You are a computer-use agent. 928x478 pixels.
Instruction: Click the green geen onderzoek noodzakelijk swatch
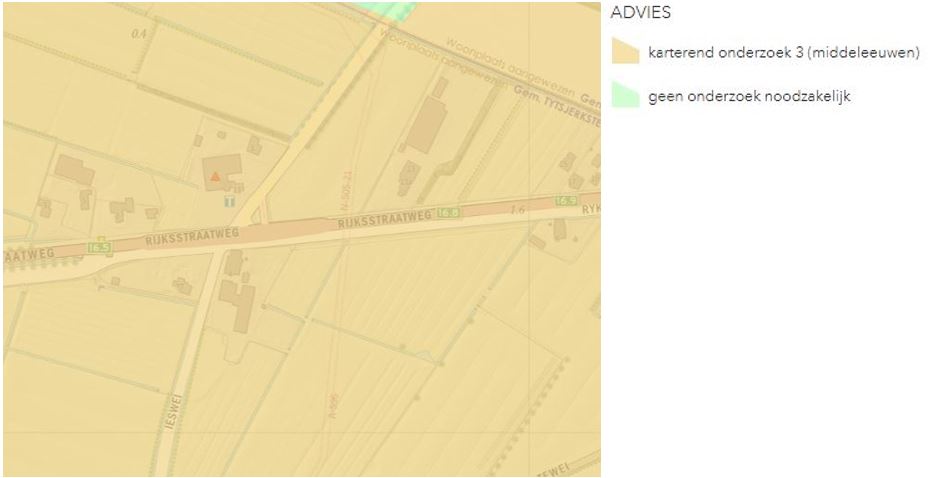[626, 95]
